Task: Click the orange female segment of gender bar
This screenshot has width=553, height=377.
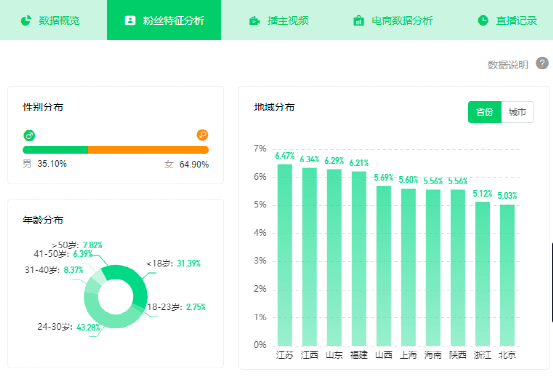Action: point(148,150)
